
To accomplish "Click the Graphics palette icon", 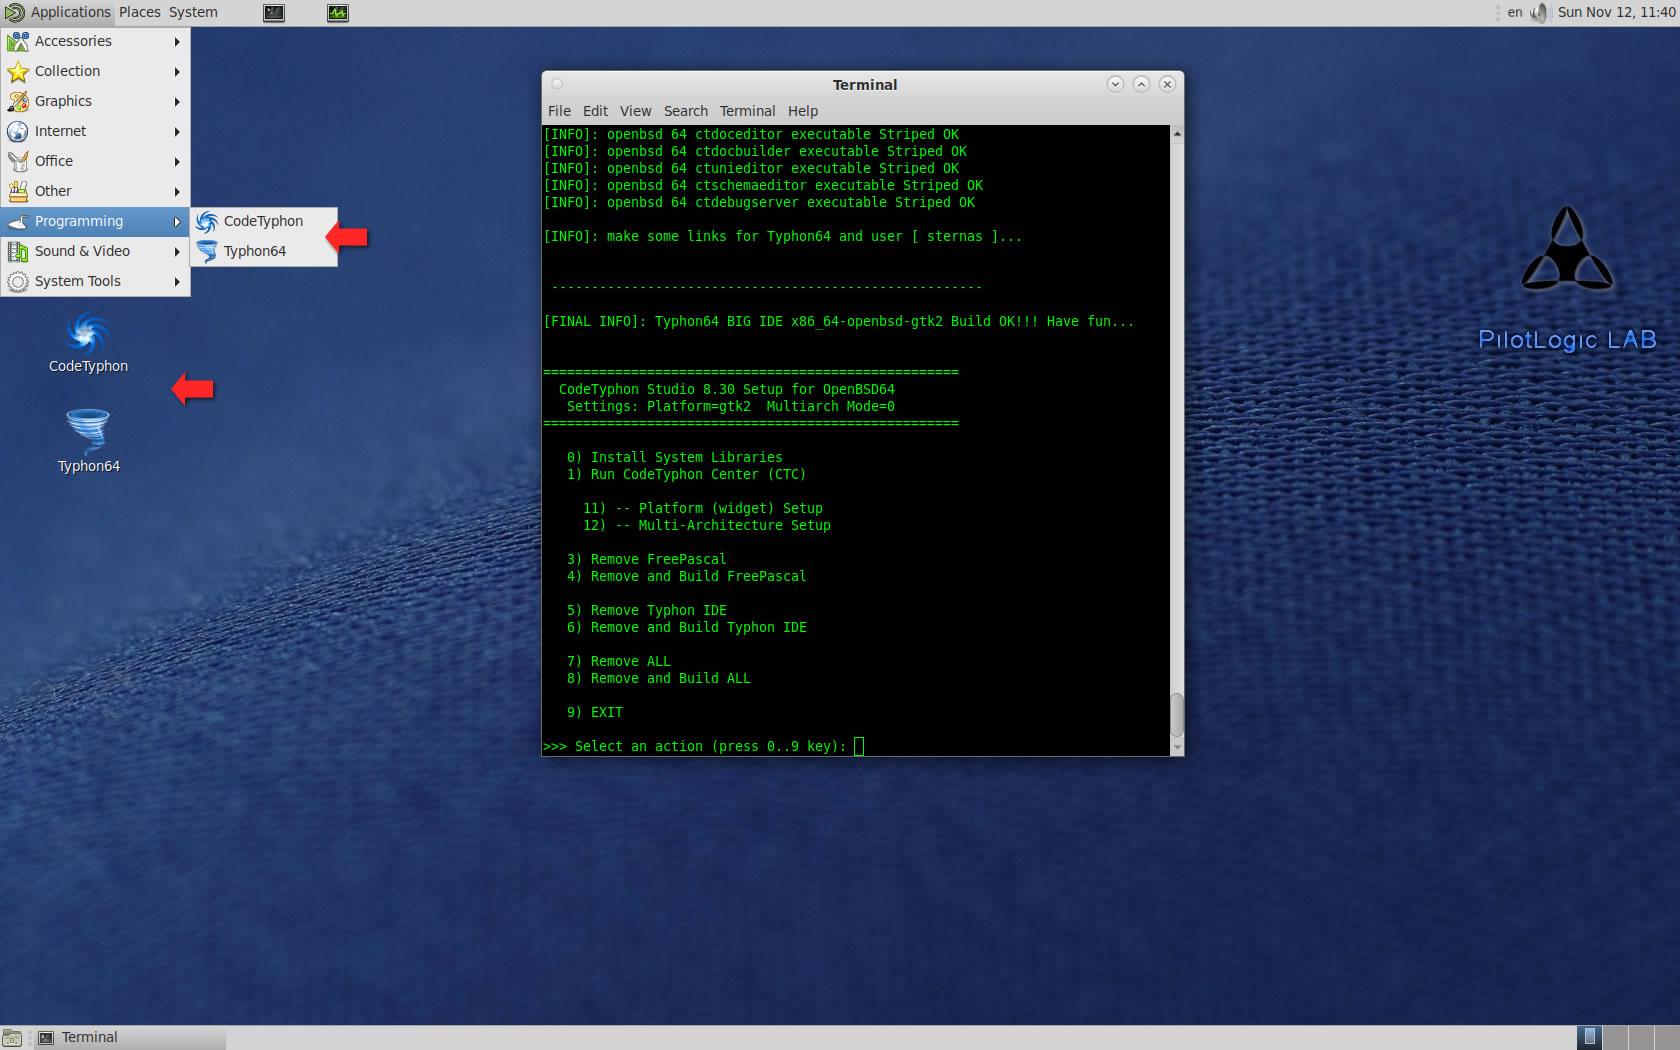I will (18, 101).
